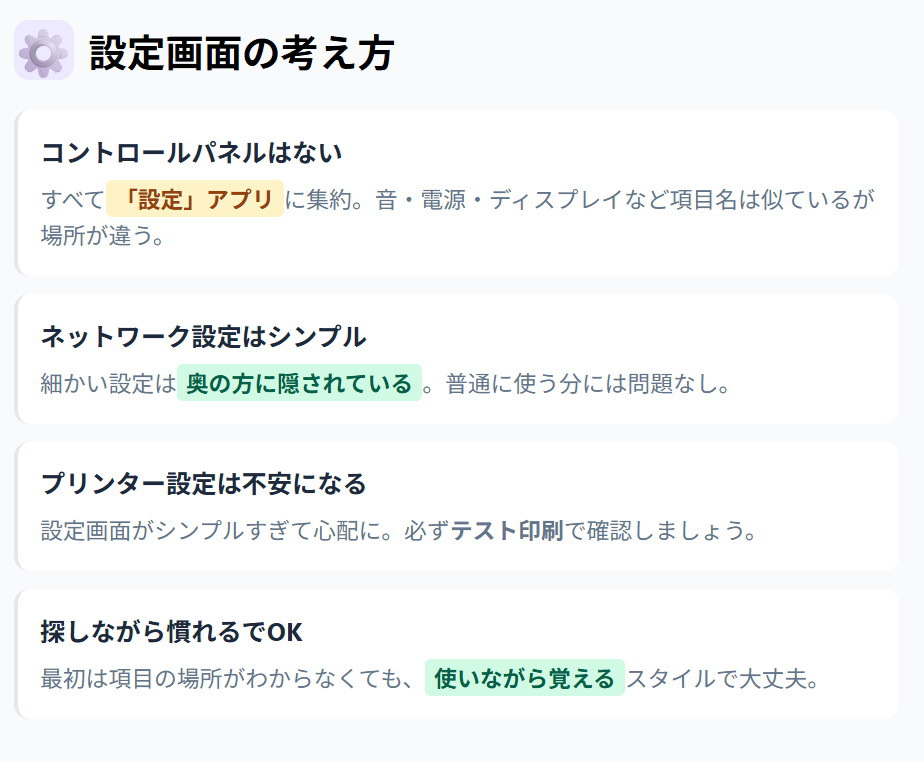The image size is (924, 762).
Task: Click the green 使いながら覚える highlight
Action: click(524, 678)
